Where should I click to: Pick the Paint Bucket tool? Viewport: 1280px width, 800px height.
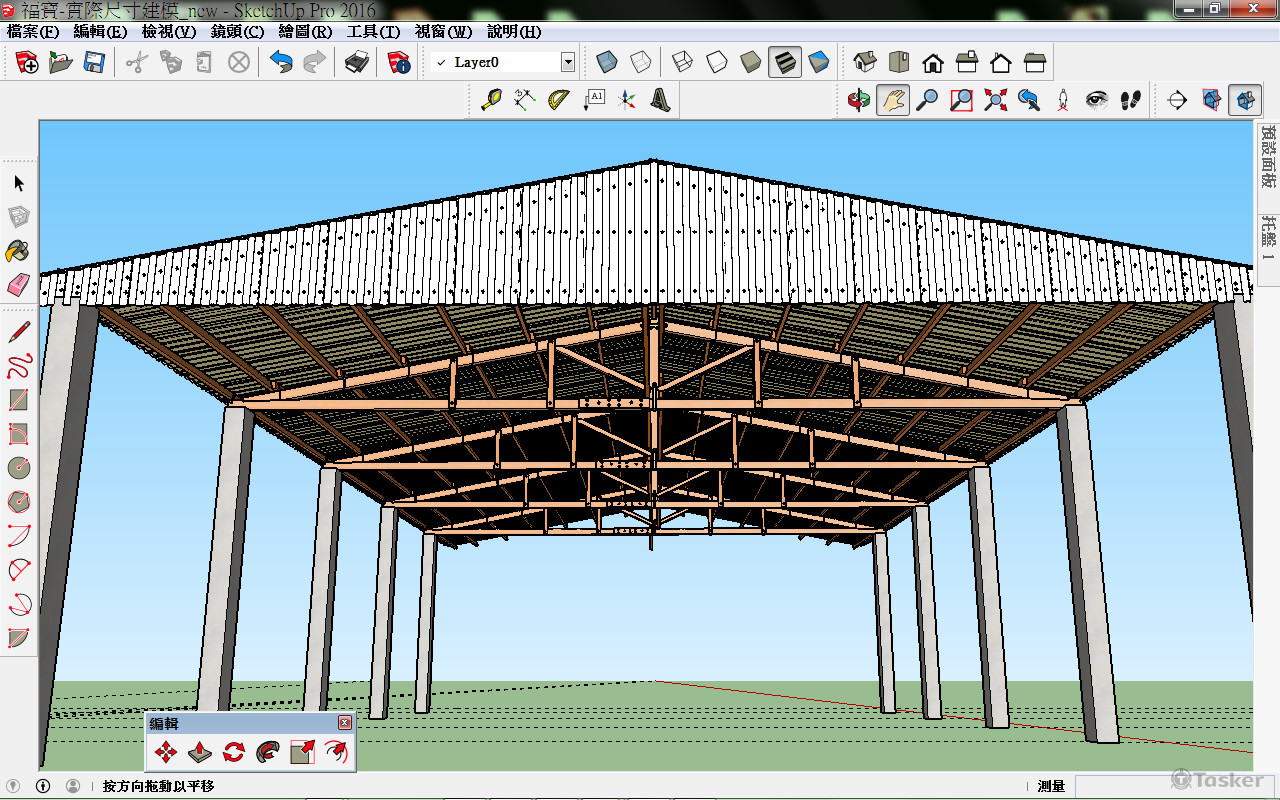[x=18, y=251]
